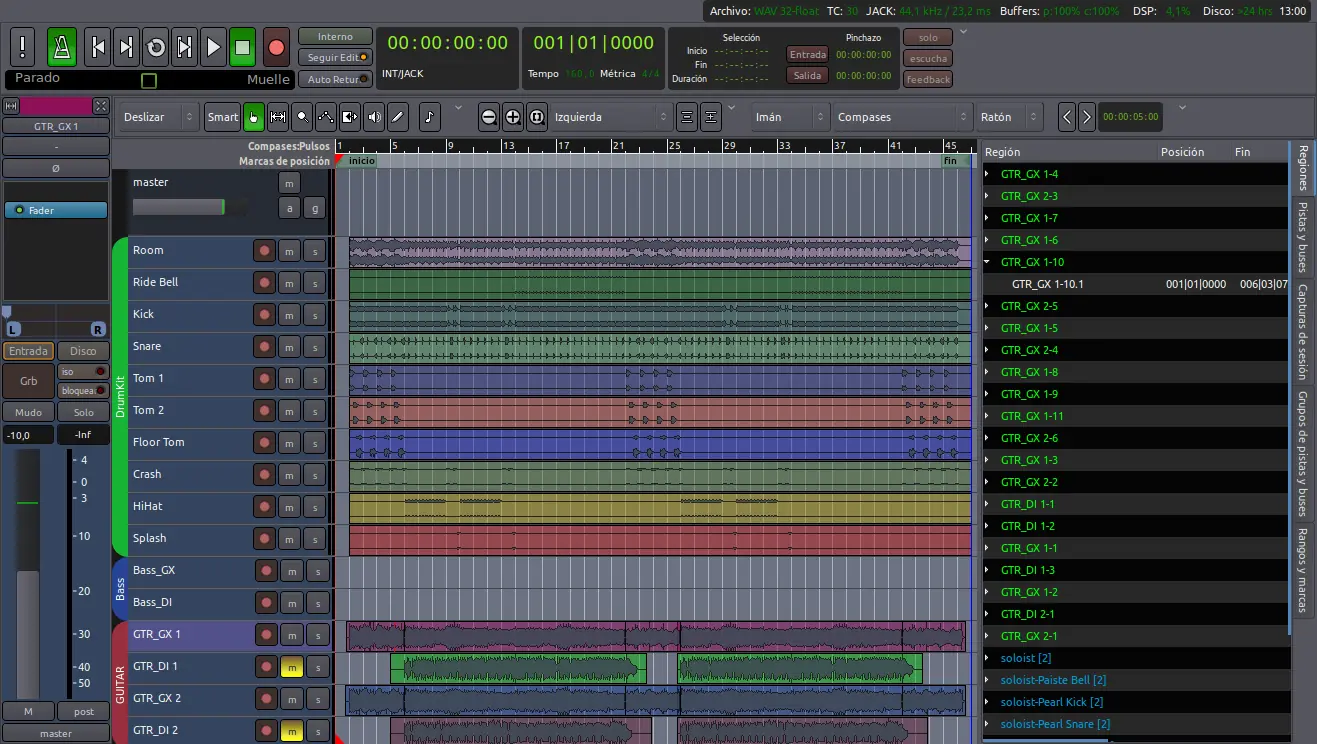Toggle the metronome click icon
Viewport: 1317px width, 744px height.
(62, 47)
